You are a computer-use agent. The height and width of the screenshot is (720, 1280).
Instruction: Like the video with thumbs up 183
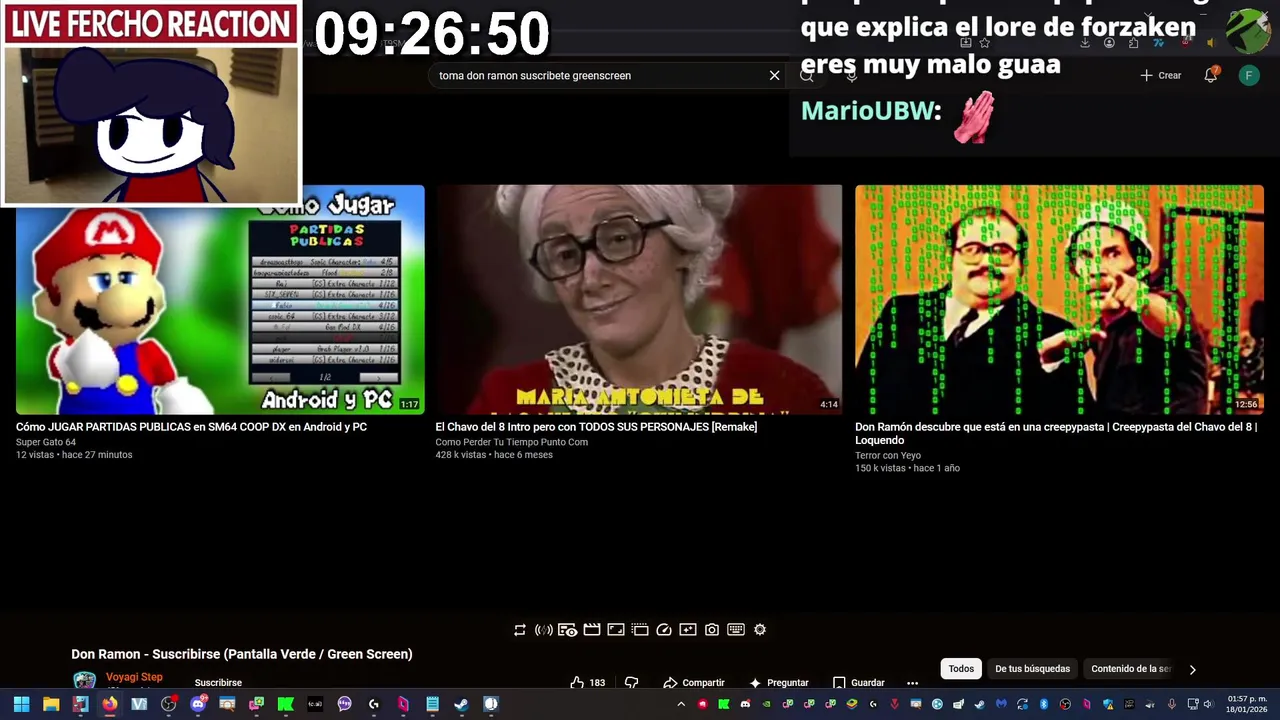coord(588,683)
